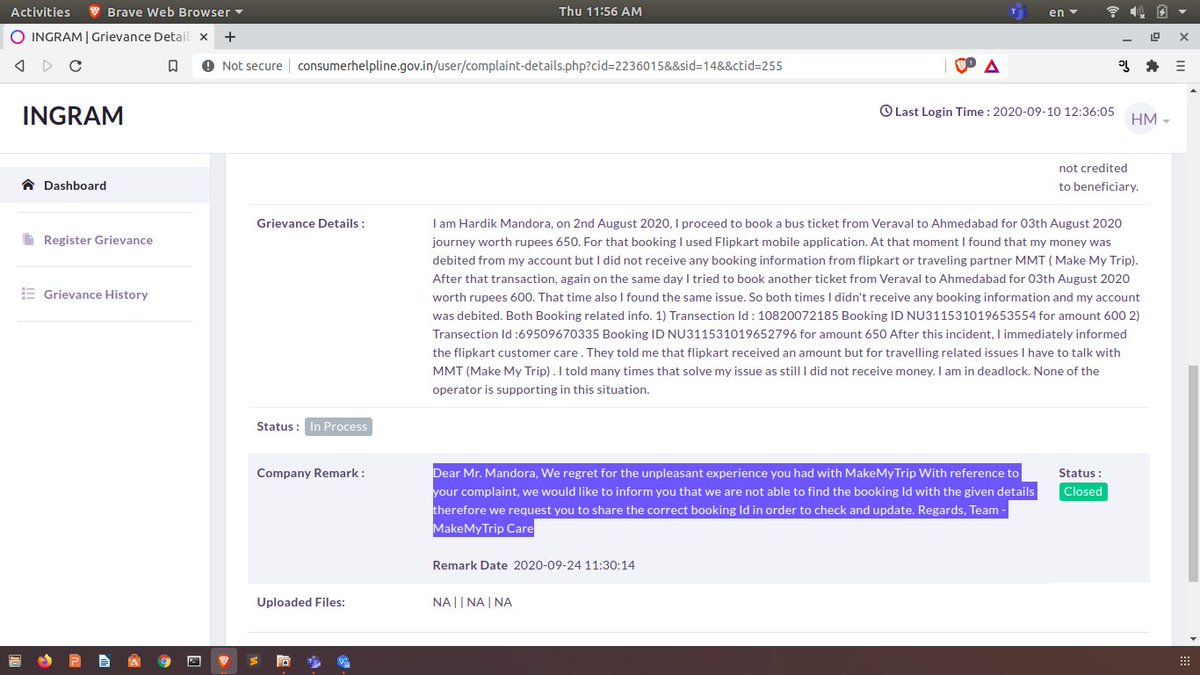
Task: Click the Uploaded Files NA value
Action: point(472,602)
